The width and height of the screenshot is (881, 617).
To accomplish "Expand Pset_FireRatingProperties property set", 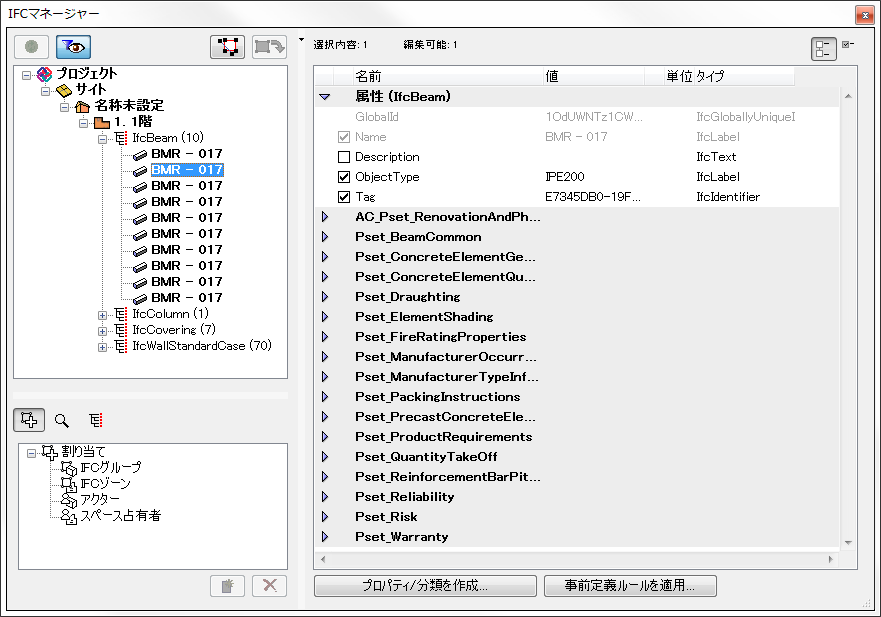I will 325,337.
